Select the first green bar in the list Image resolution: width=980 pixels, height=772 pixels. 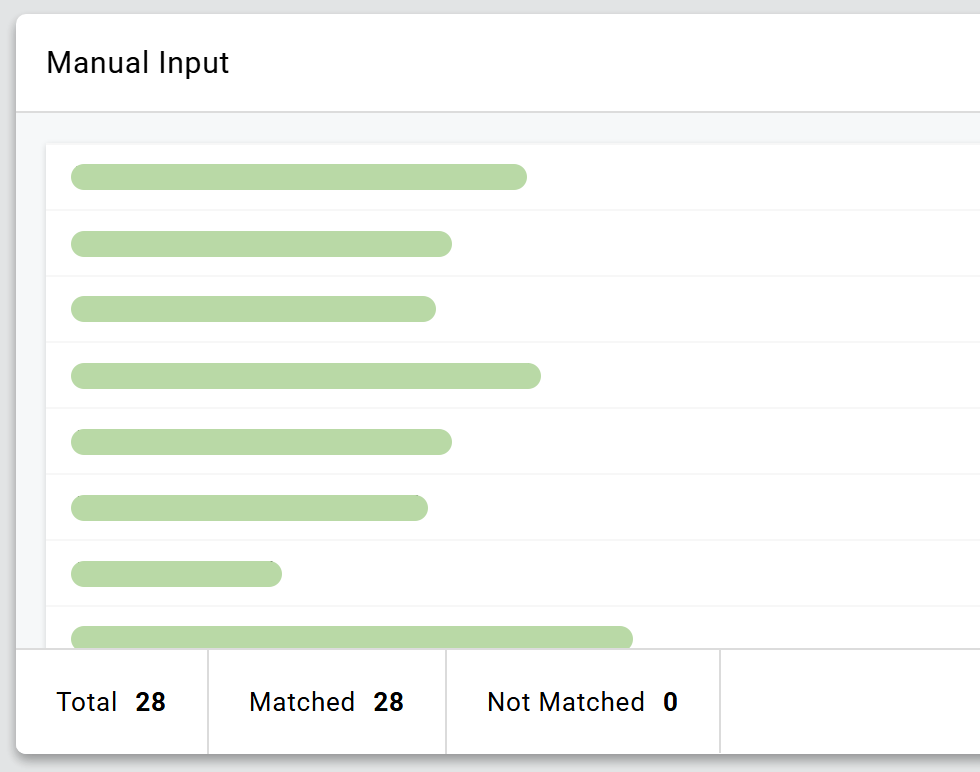click(x=298, y=177)
